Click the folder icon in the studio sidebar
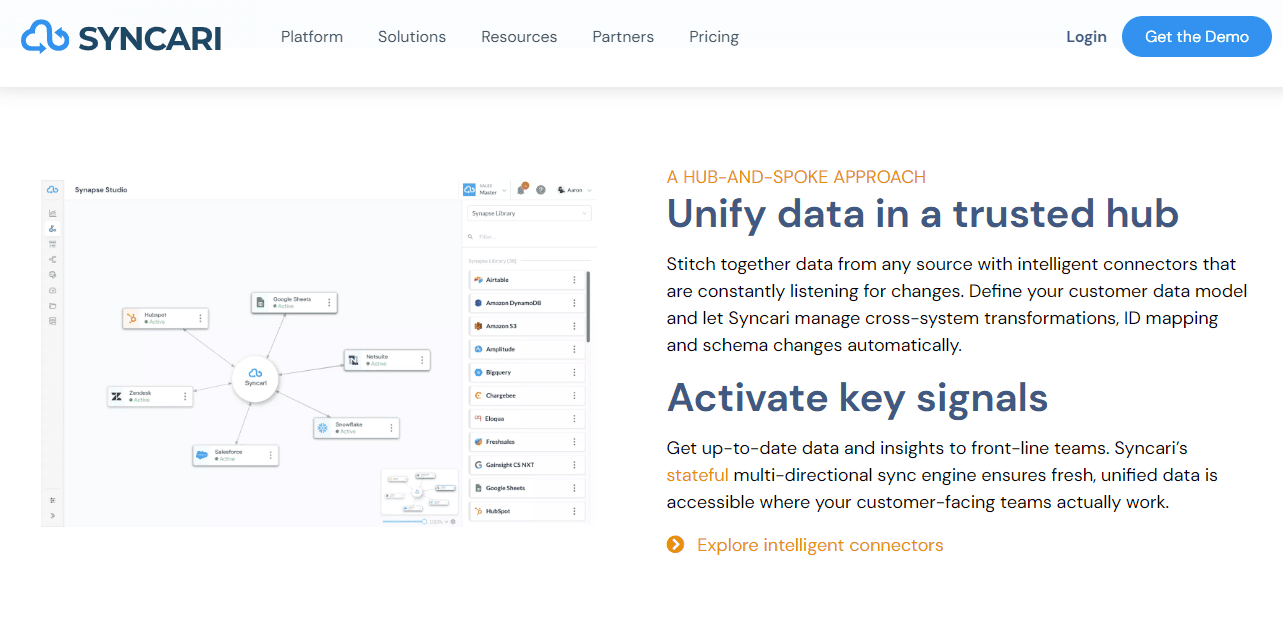Viewport: 1283px width, 623px height. [x=53, y=305]
